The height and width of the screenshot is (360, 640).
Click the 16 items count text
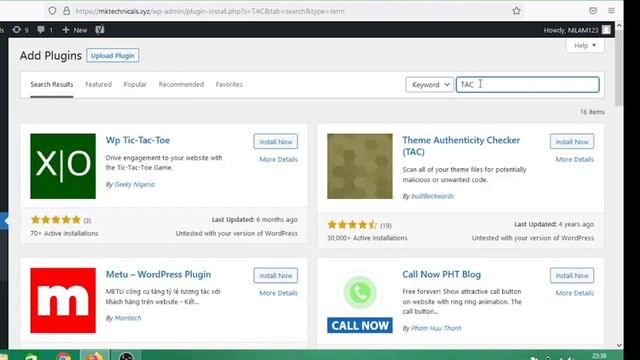592,111
